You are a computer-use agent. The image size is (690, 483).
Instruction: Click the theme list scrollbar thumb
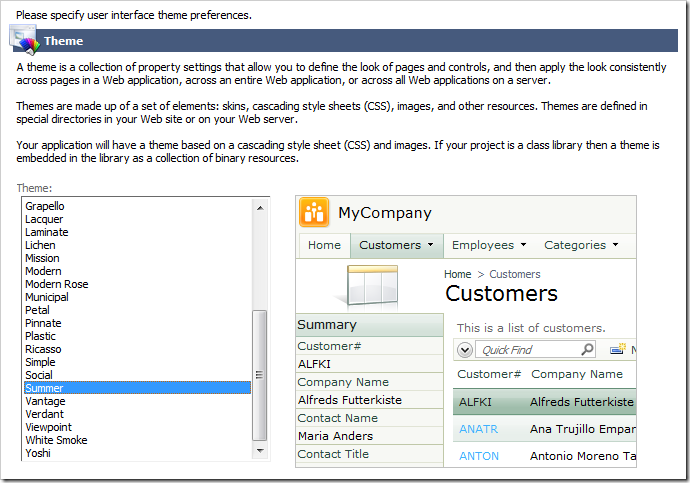[261, 375]
